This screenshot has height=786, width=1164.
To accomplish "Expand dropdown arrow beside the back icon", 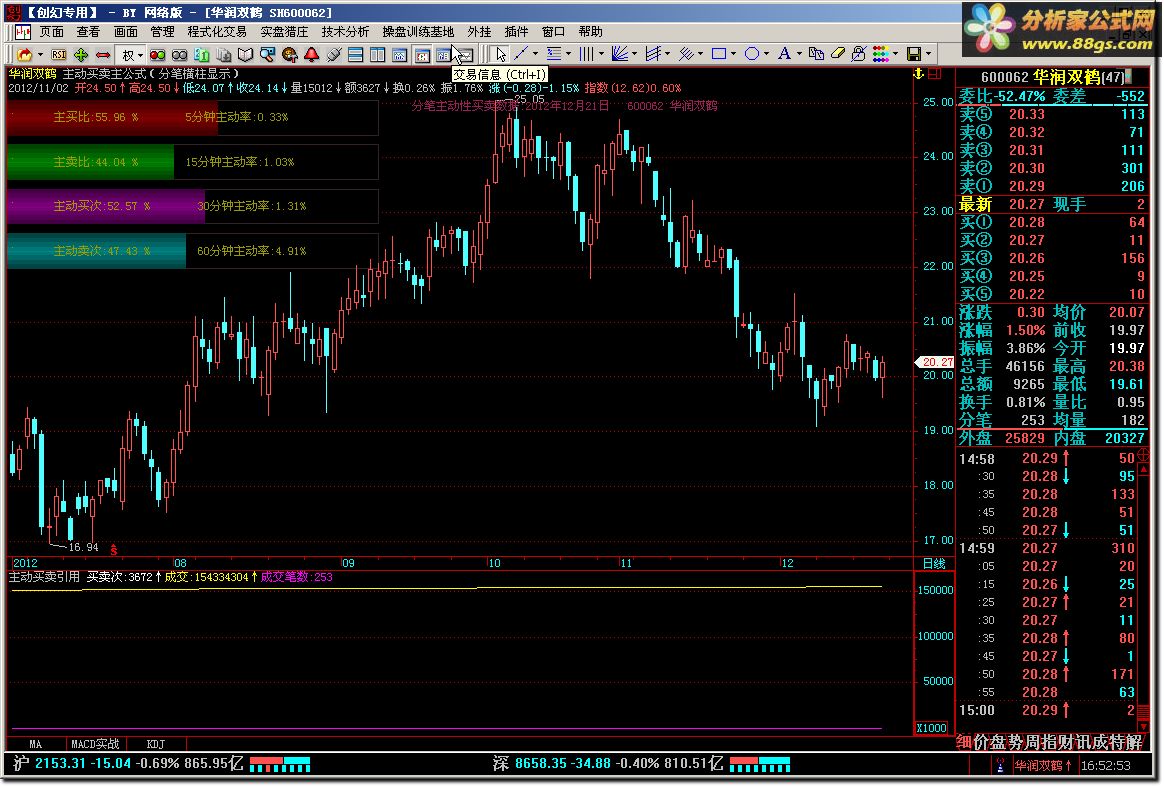I will 40,54.
